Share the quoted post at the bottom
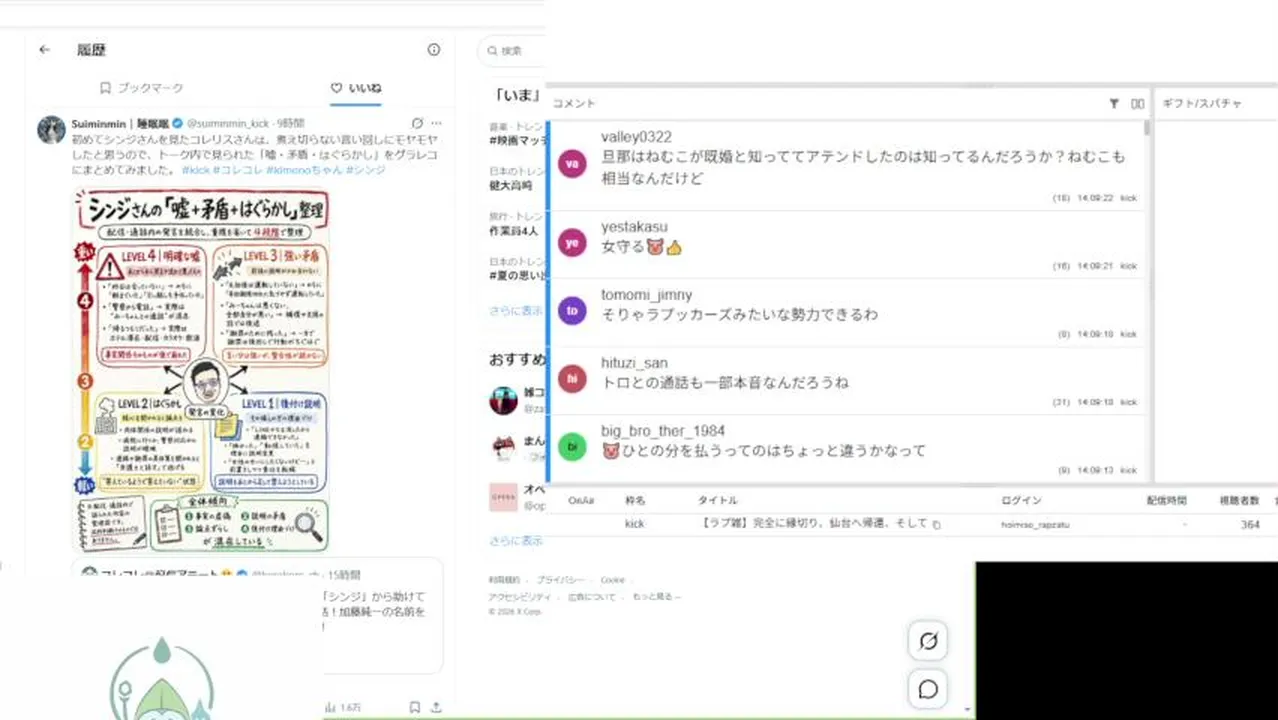Viewport: 1278px width, 720px height. [x=436, y=707]
